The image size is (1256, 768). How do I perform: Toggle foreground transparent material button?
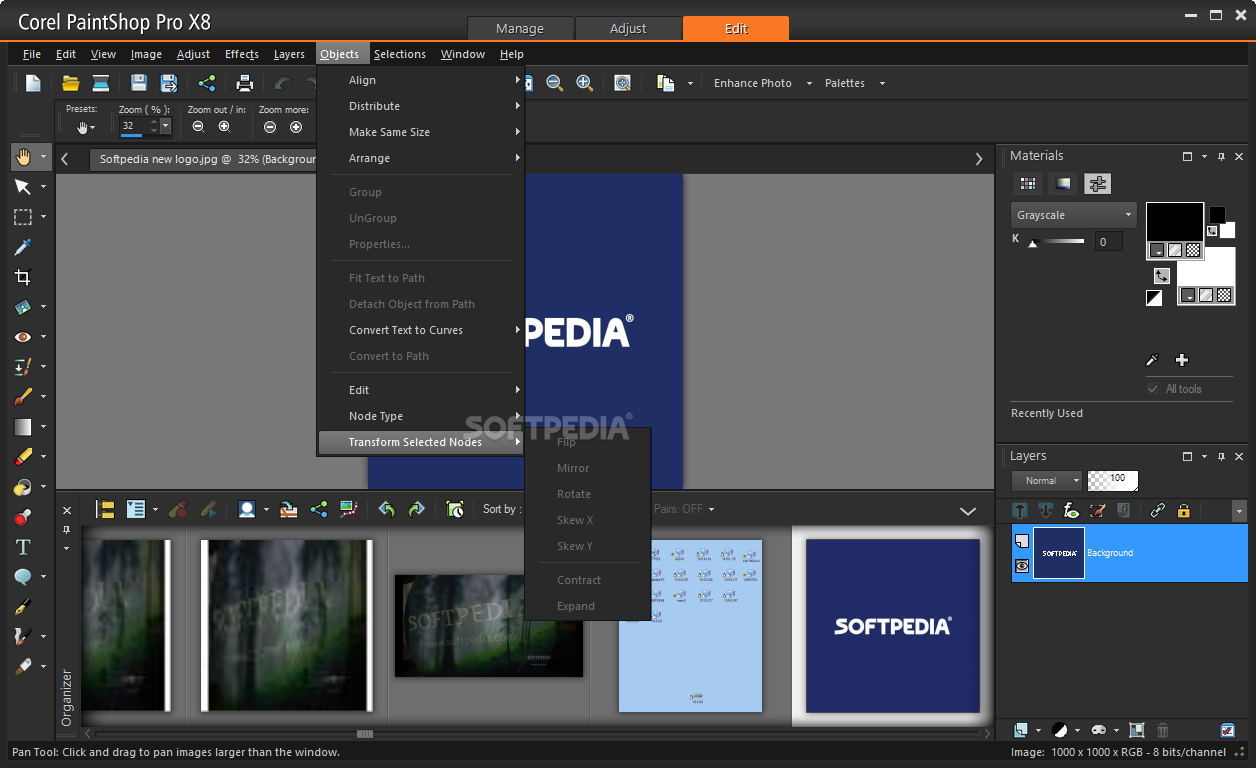[1193, 250]
